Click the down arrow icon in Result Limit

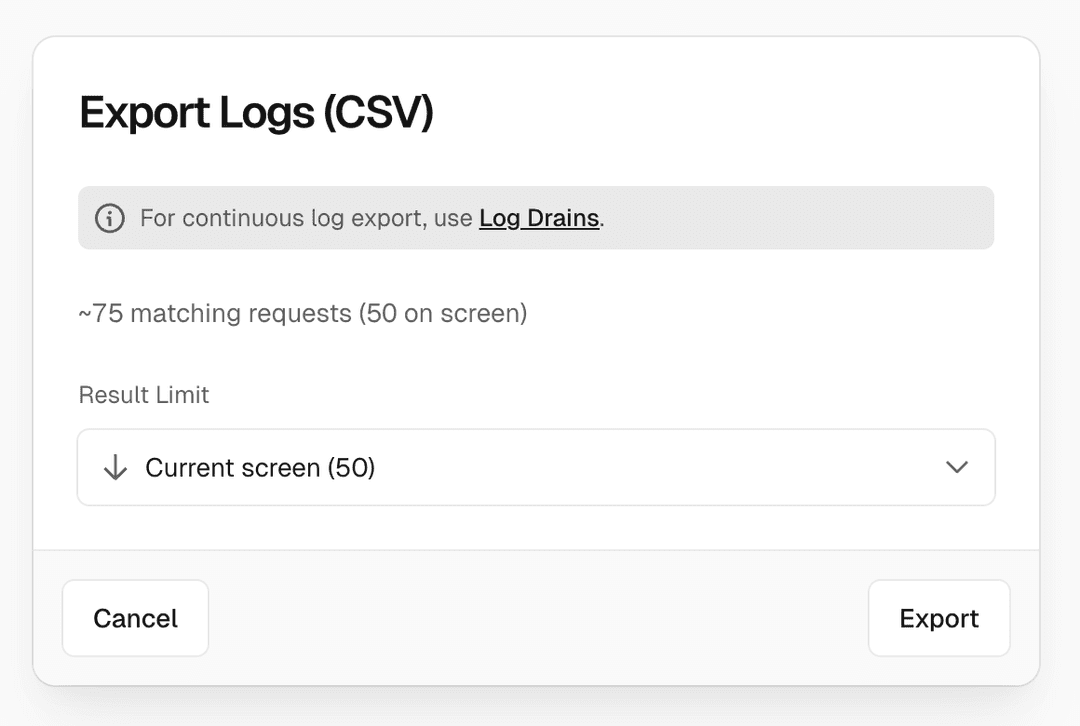pos(116,467)
